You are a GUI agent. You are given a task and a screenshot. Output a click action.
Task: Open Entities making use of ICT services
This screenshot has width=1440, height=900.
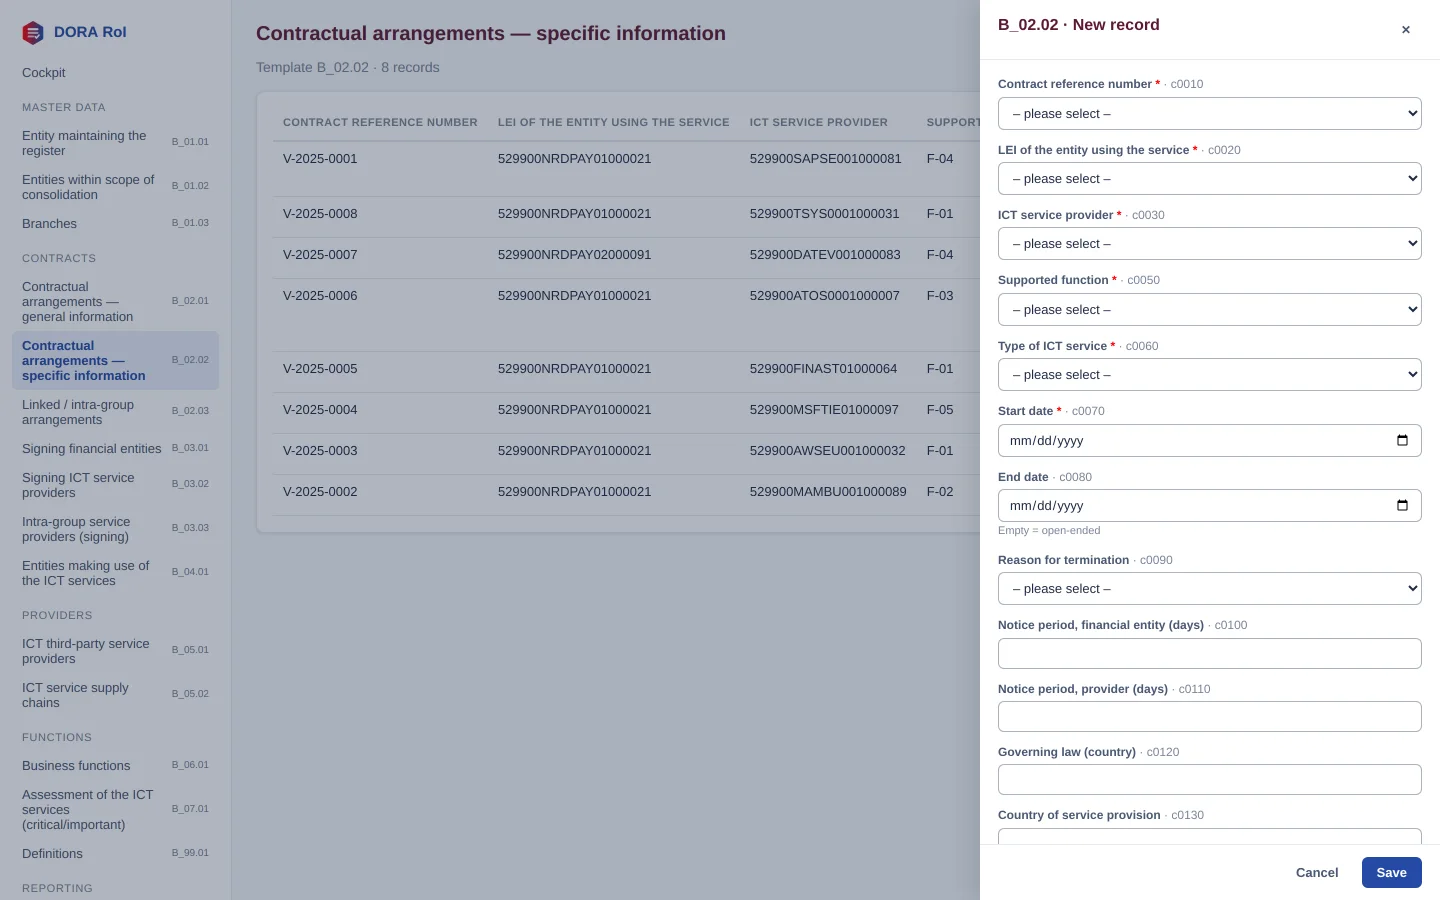(115, 573)
